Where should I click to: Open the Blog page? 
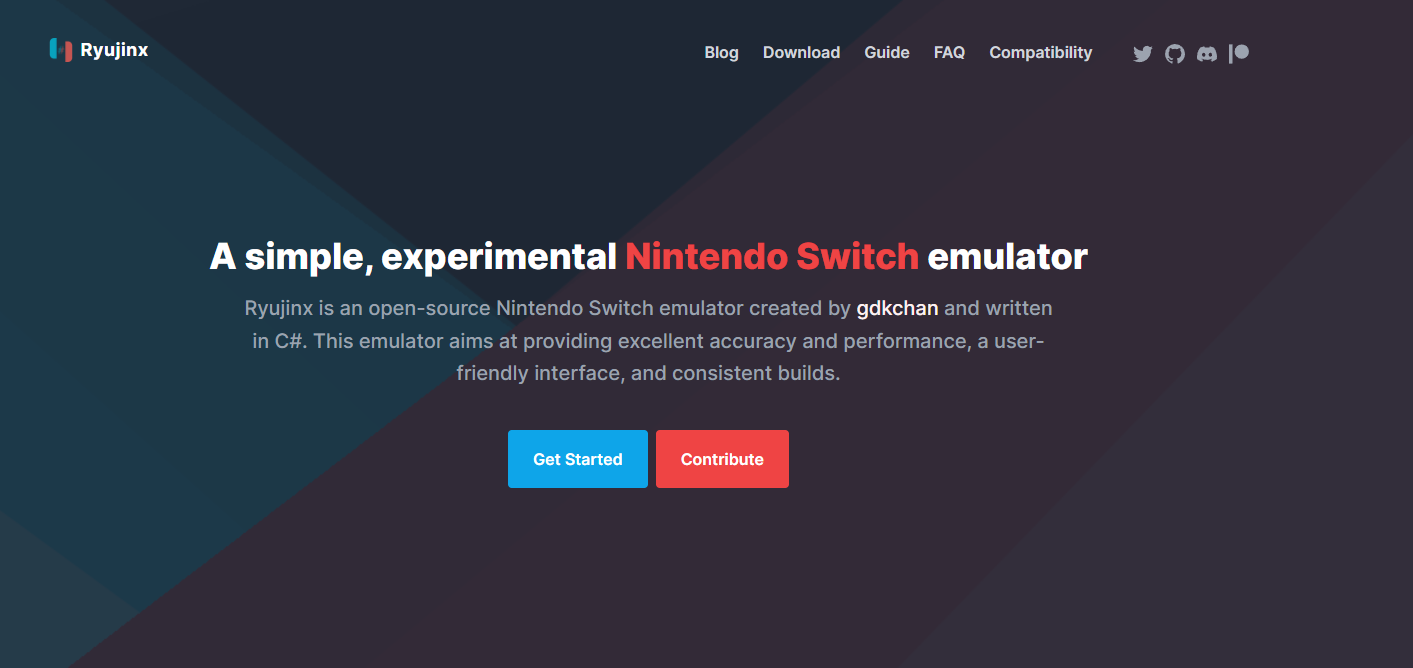point(721,52)
